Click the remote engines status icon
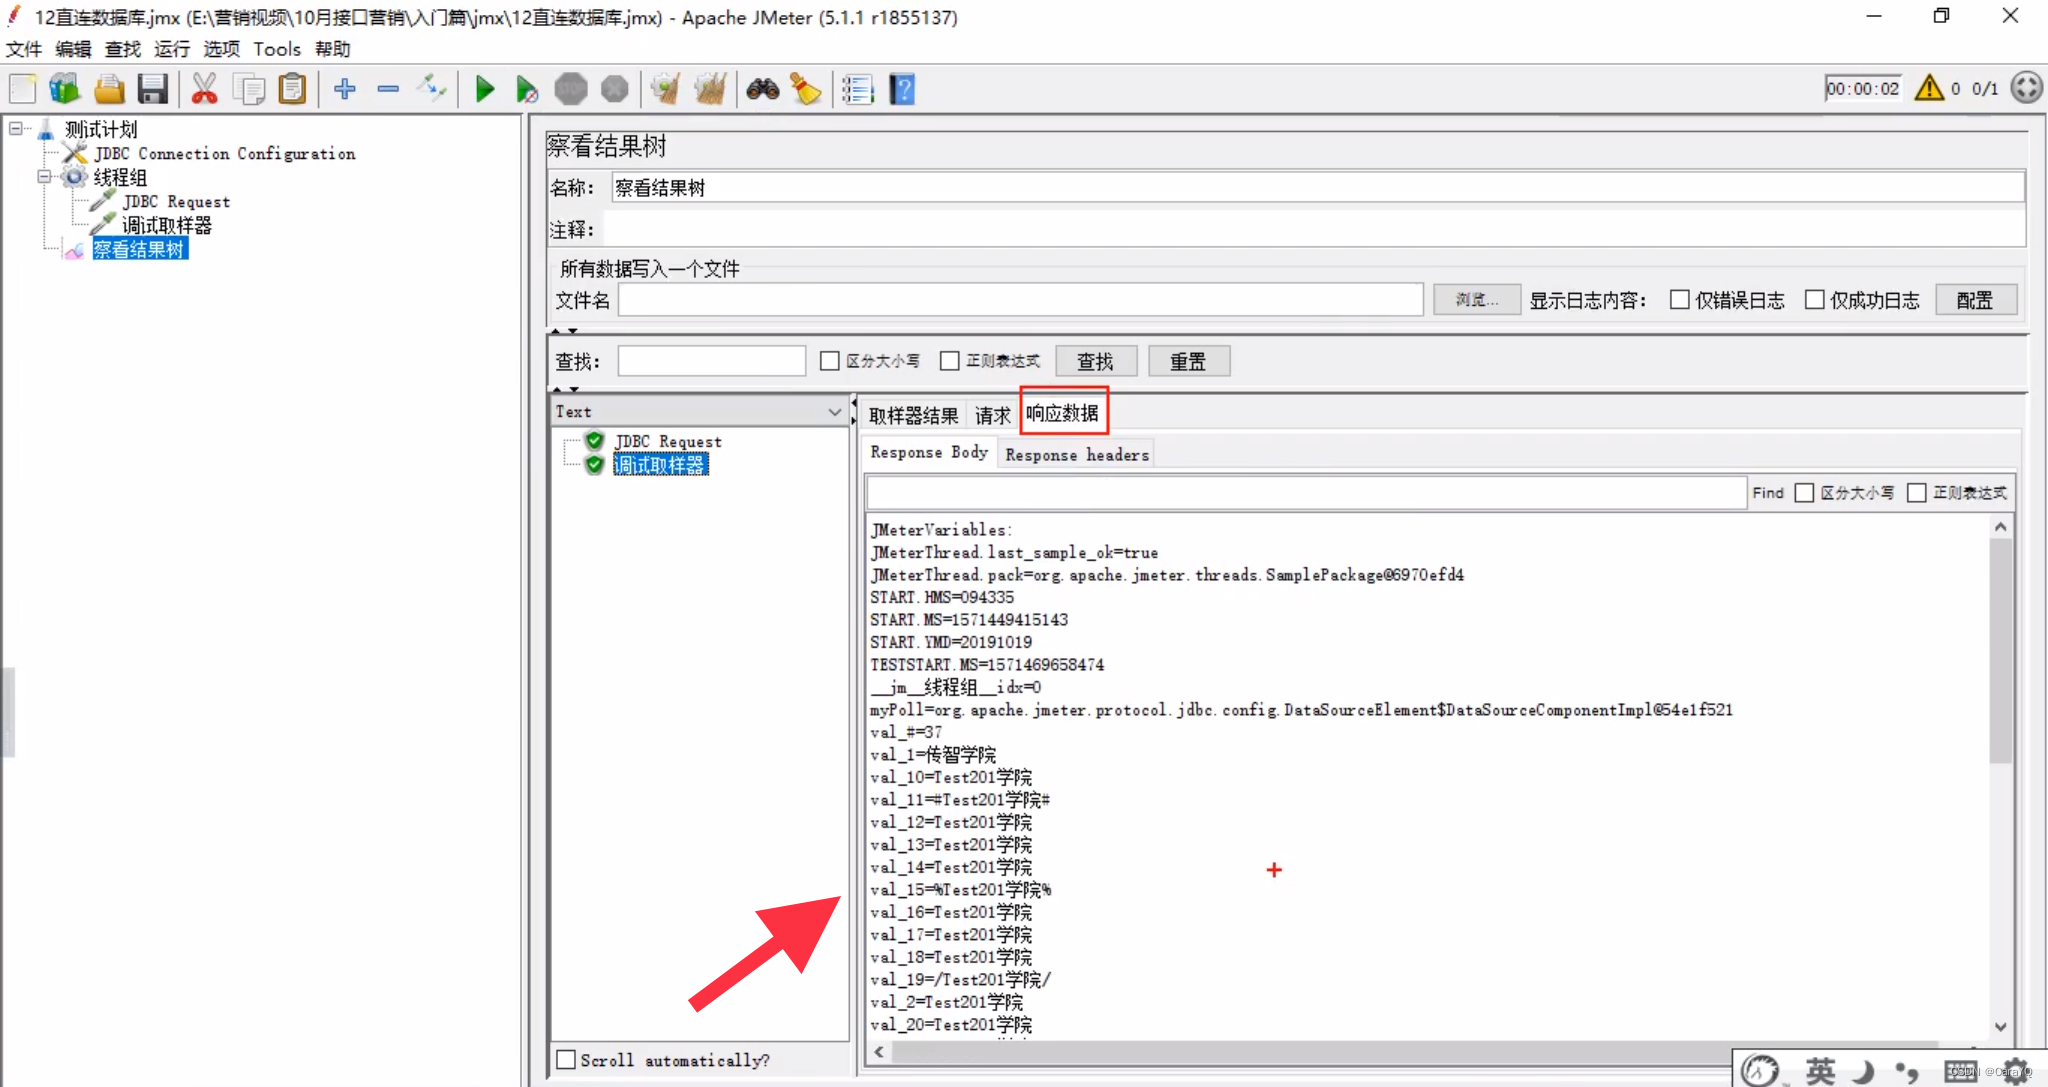 (2026, 88)
